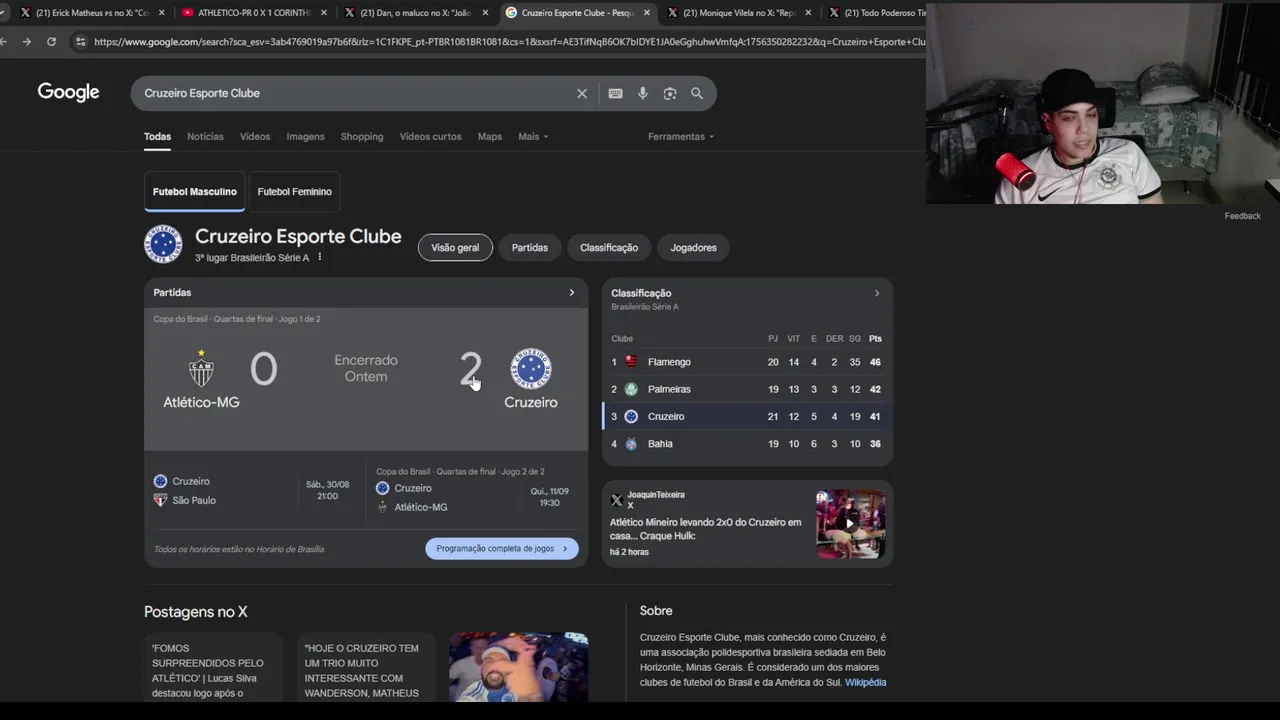Screen dimensions: 1280x720
Task: Select Futebol Masculino tab
Action: pos(195,191)
